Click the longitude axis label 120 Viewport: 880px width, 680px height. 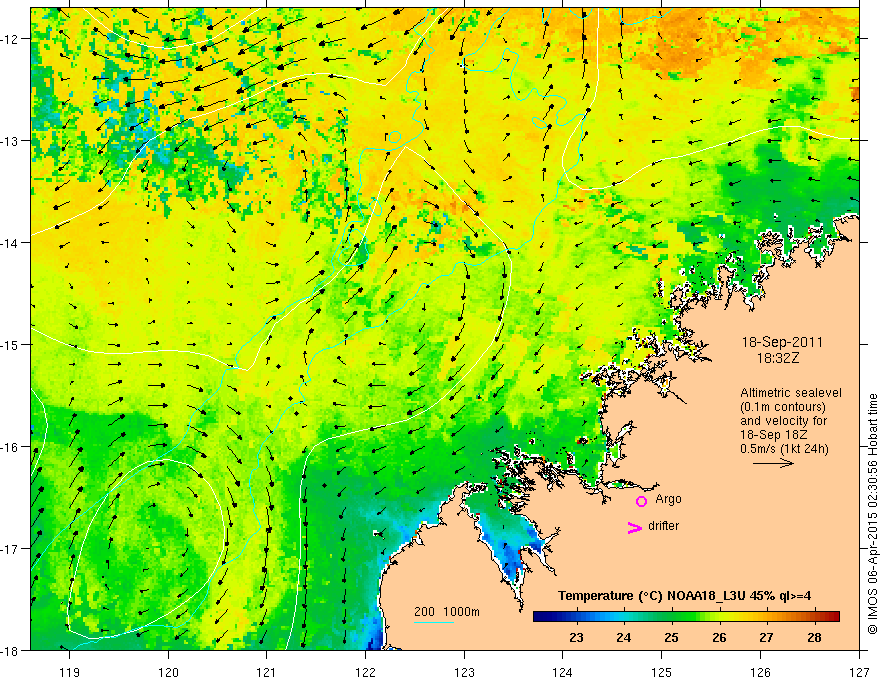168,672
